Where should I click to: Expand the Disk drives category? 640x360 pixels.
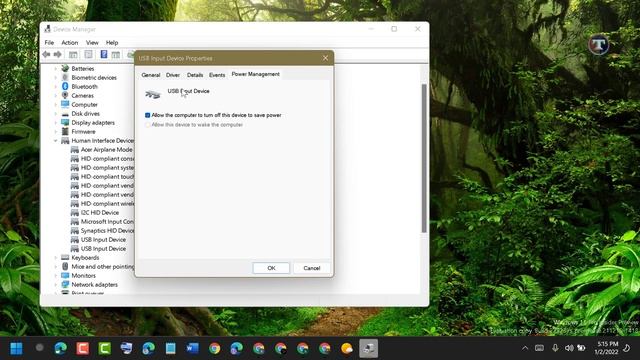[56, 113]
